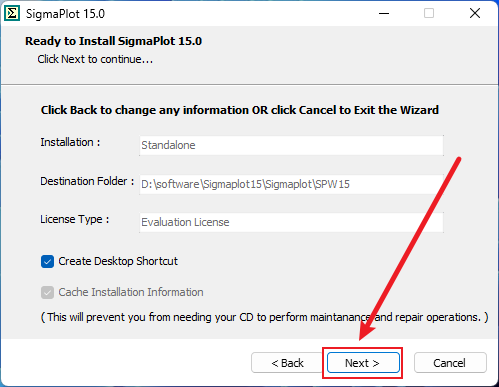Click the 'Destination Folder :' label
The width and height of the screenshot is (499, 387).
click(87, 181)
